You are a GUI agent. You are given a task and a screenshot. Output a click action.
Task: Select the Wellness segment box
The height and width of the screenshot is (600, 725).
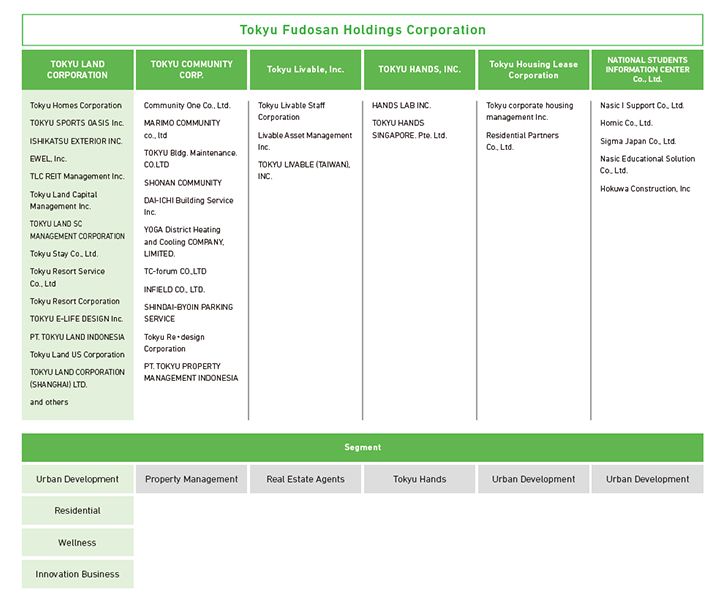(x=77, y=543)
